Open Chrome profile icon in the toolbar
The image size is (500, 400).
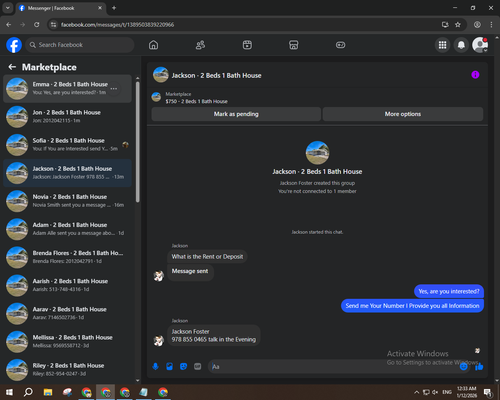click(477, 25)
